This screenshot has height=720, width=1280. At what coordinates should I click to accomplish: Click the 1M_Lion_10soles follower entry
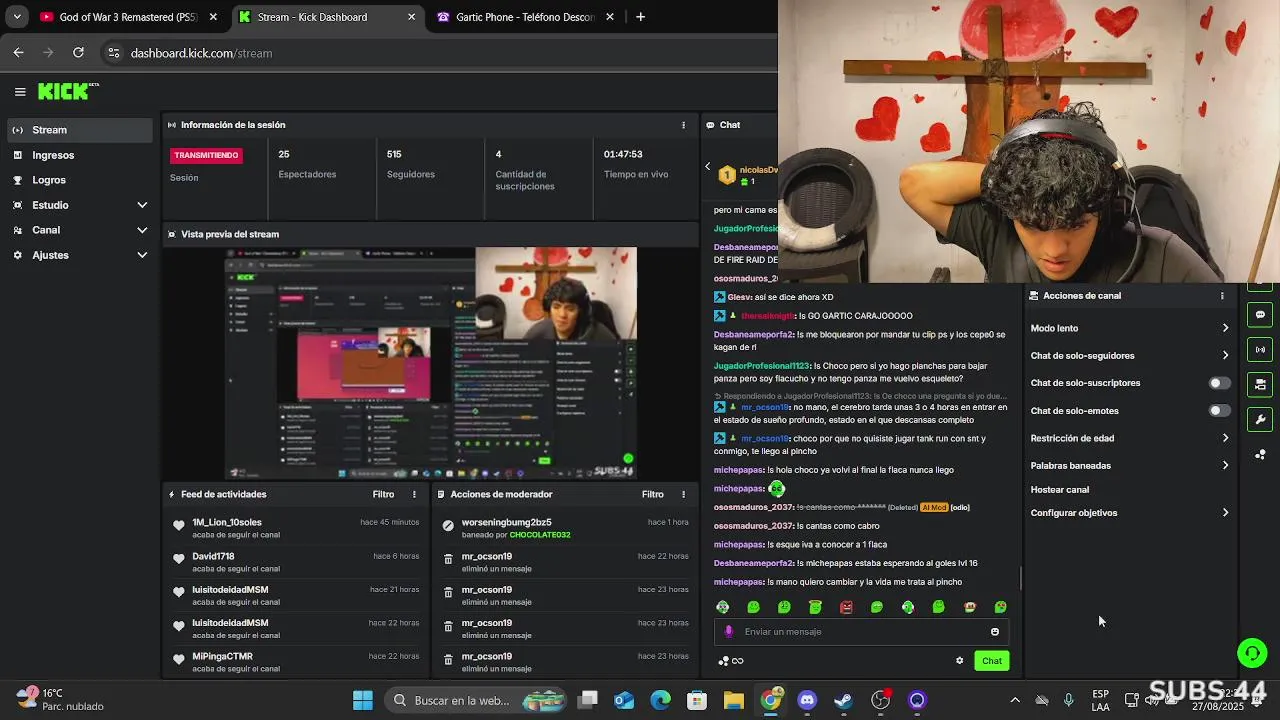(x=295, y=528)
